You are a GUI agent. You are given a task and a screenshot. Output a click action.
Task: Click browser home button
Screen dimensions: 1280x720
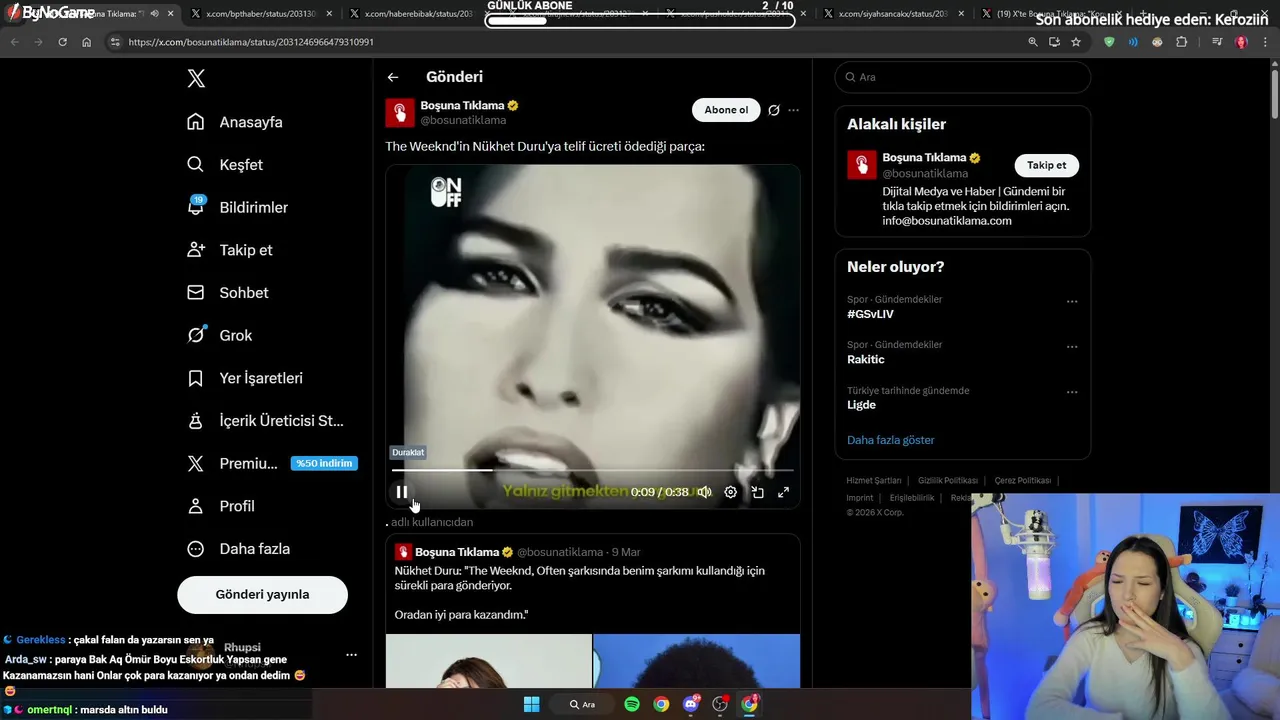86,42
